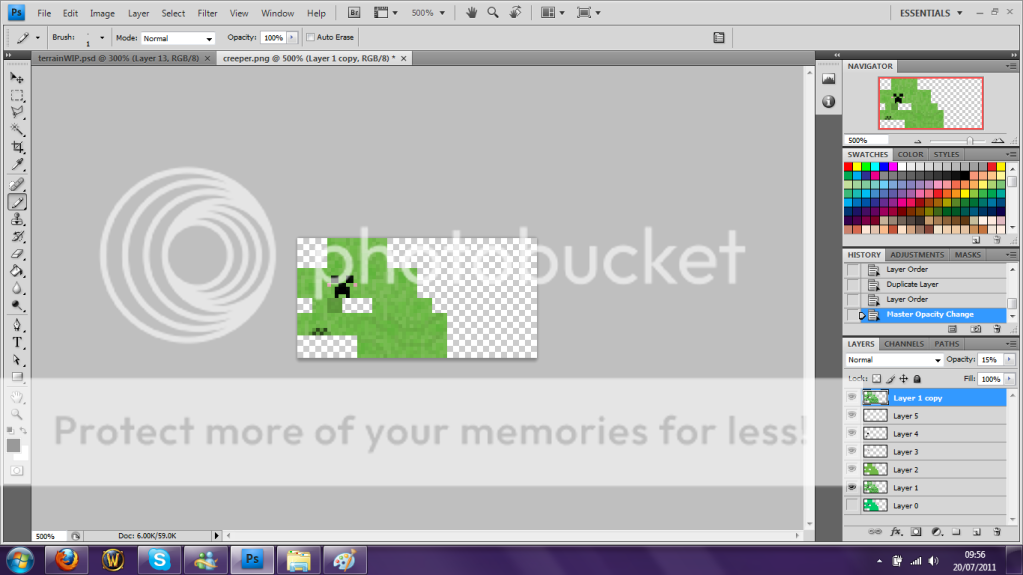Screen dimensions: 1023x575
Task: Open the Brush preset picker arrow
Action: pyautogui.click(x=102, y=38)
